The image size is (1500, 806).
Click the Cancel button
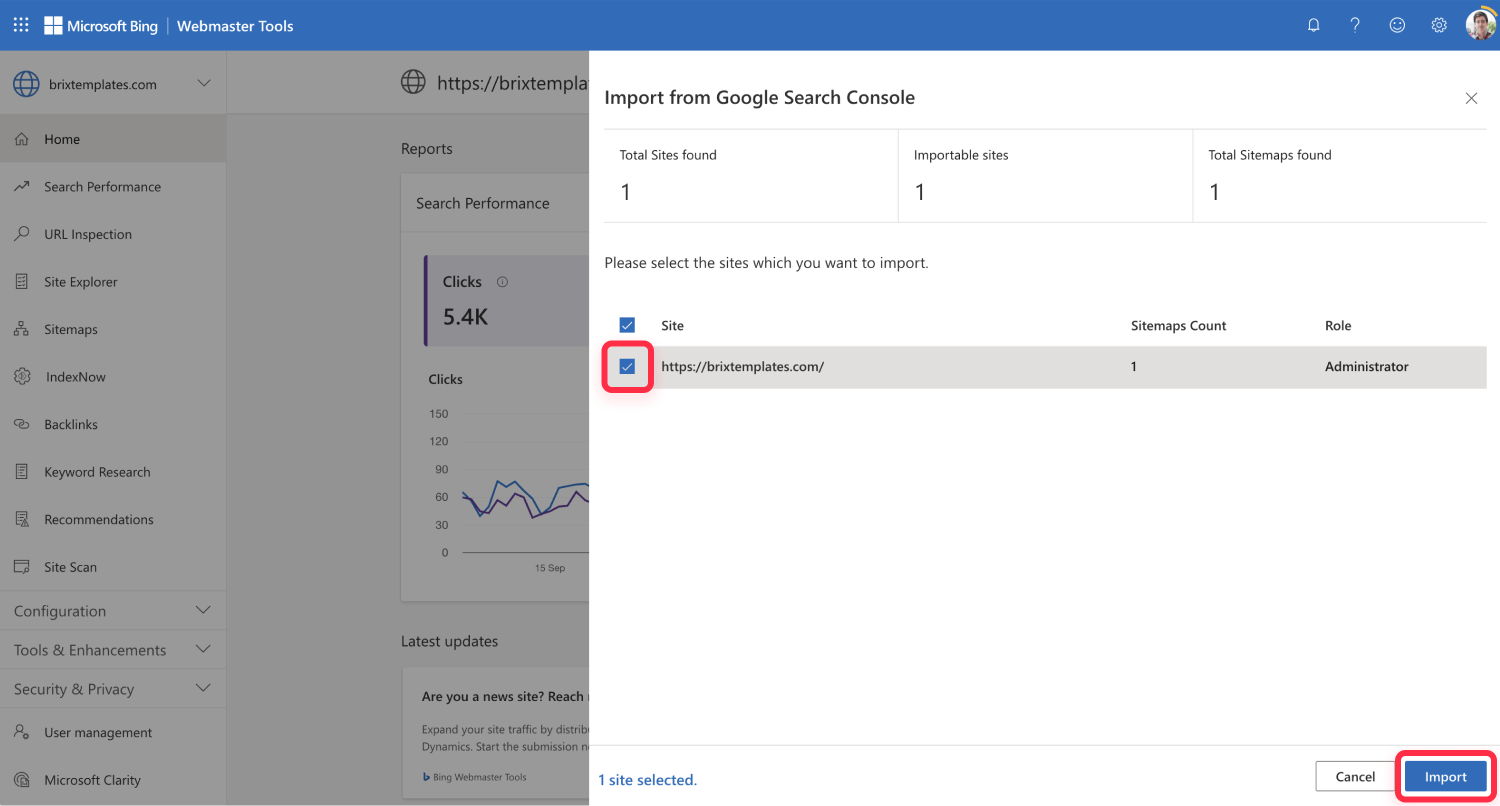click(x=1355, y=777)
